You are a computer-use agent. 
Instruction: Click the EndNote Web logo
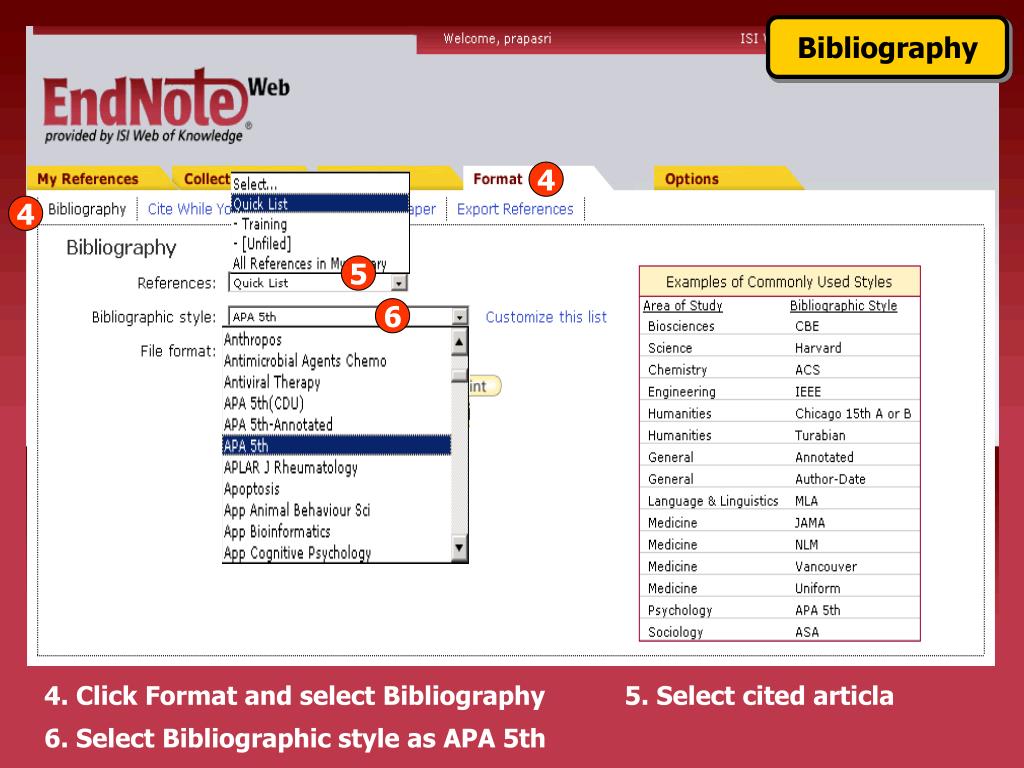click(x=167, y=104)
